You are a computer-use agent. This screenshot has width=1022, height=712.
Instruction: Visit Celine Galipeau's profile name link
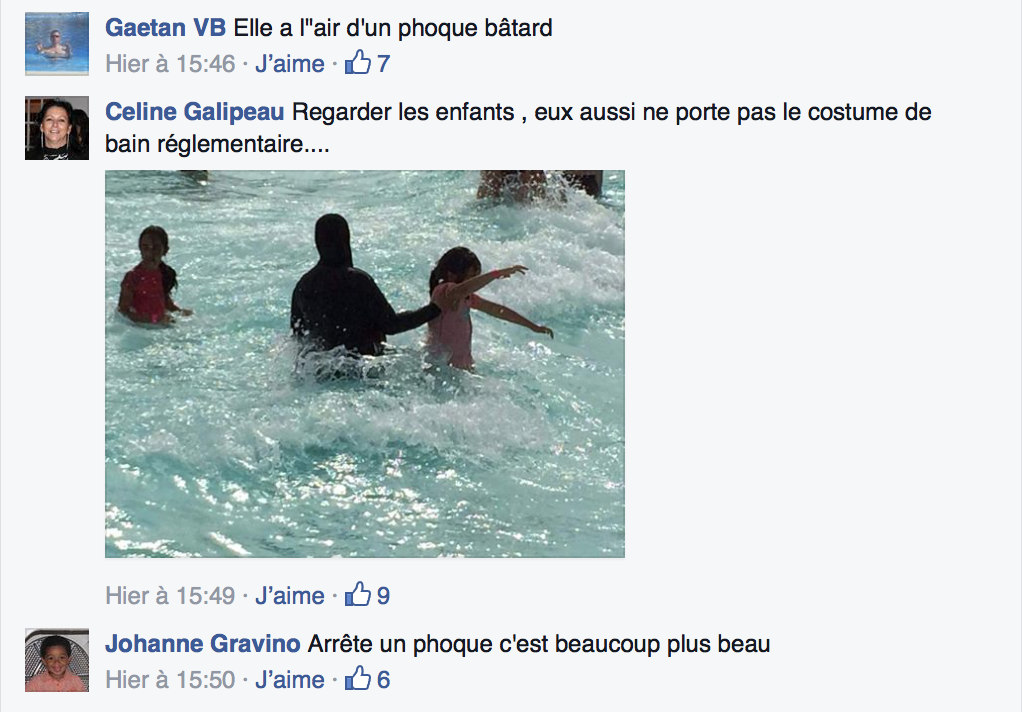(195, 112)
